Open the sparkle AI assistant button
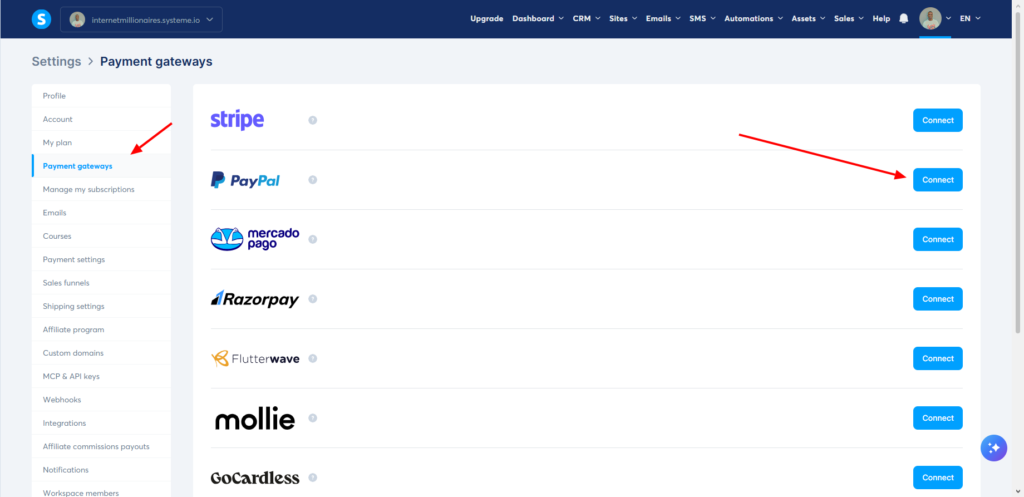This screenshot has height=497, width=1024. coord(993,448)
